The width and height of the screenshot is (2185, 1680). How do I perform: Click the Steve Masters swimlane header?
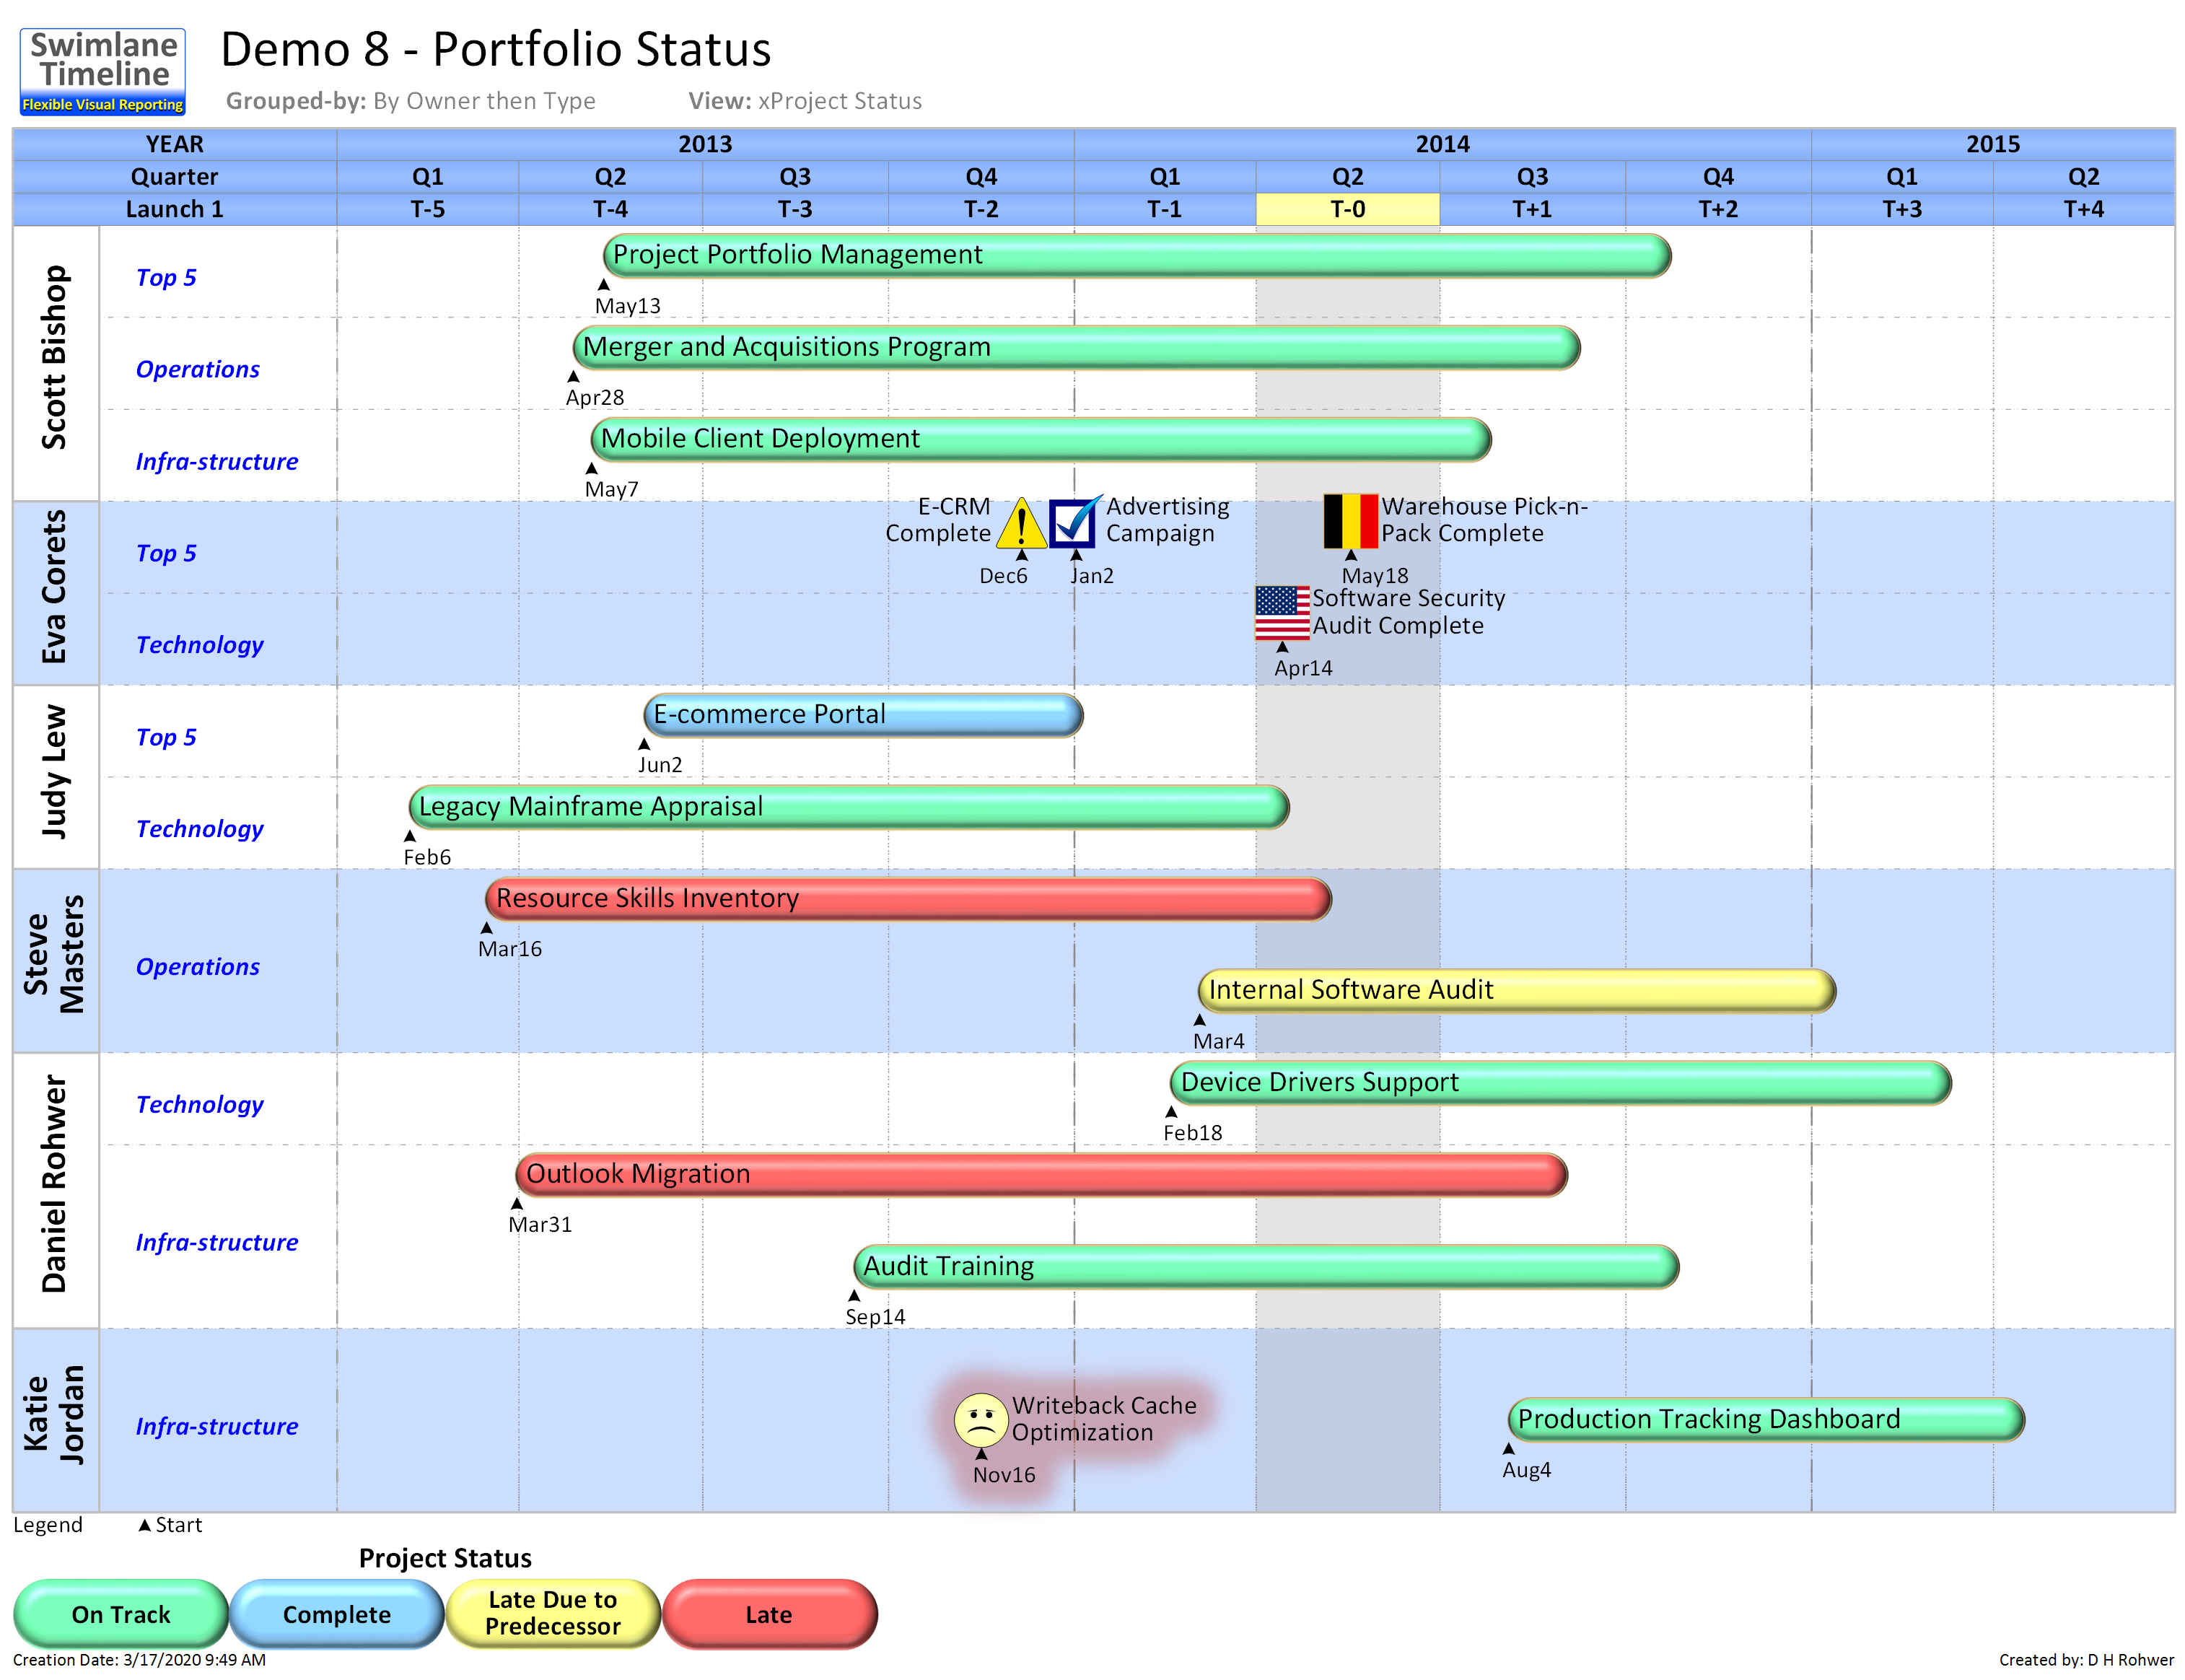(55, 961)
